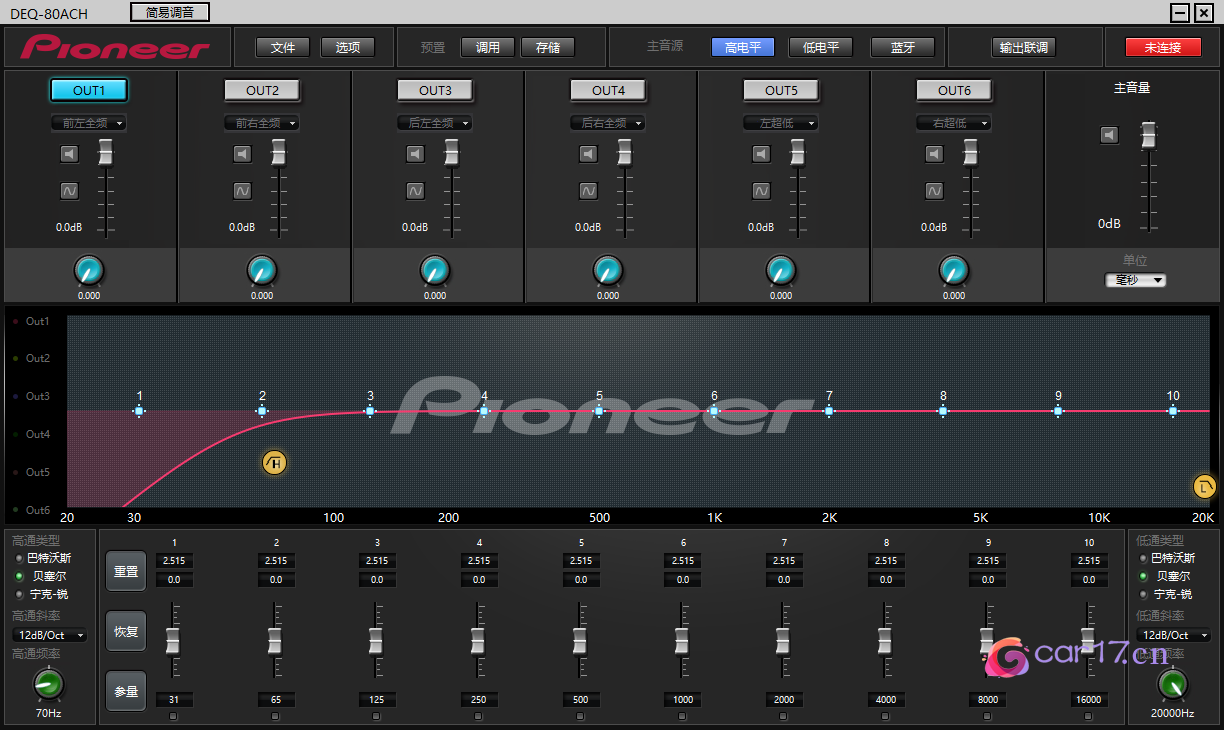Mute the OUT2 channel speaker icon

(242, 154)
